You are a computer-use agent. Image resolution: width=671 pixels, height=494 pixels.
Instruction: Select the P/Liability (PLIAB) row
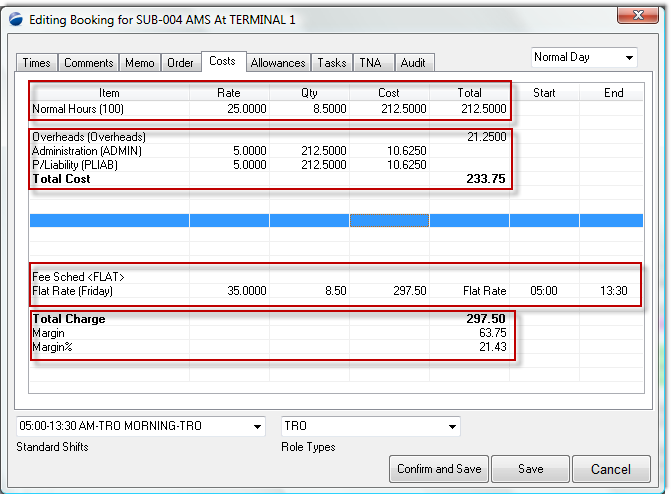pos(75,165)
